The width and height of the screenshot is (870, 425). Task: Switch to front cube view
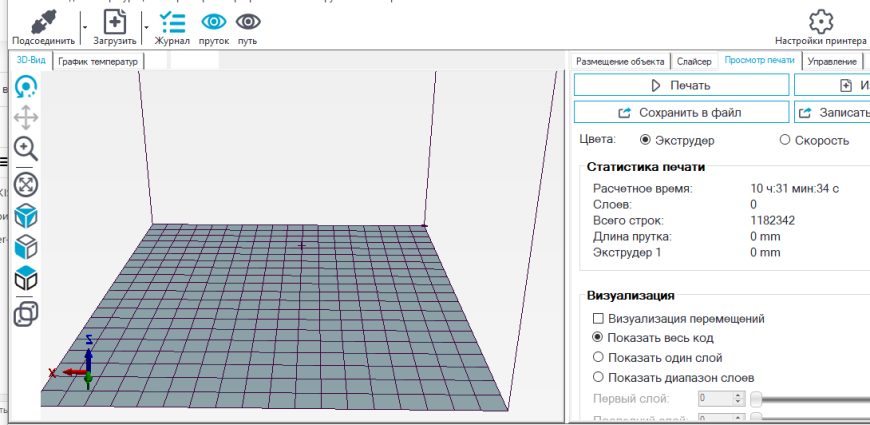26,247
